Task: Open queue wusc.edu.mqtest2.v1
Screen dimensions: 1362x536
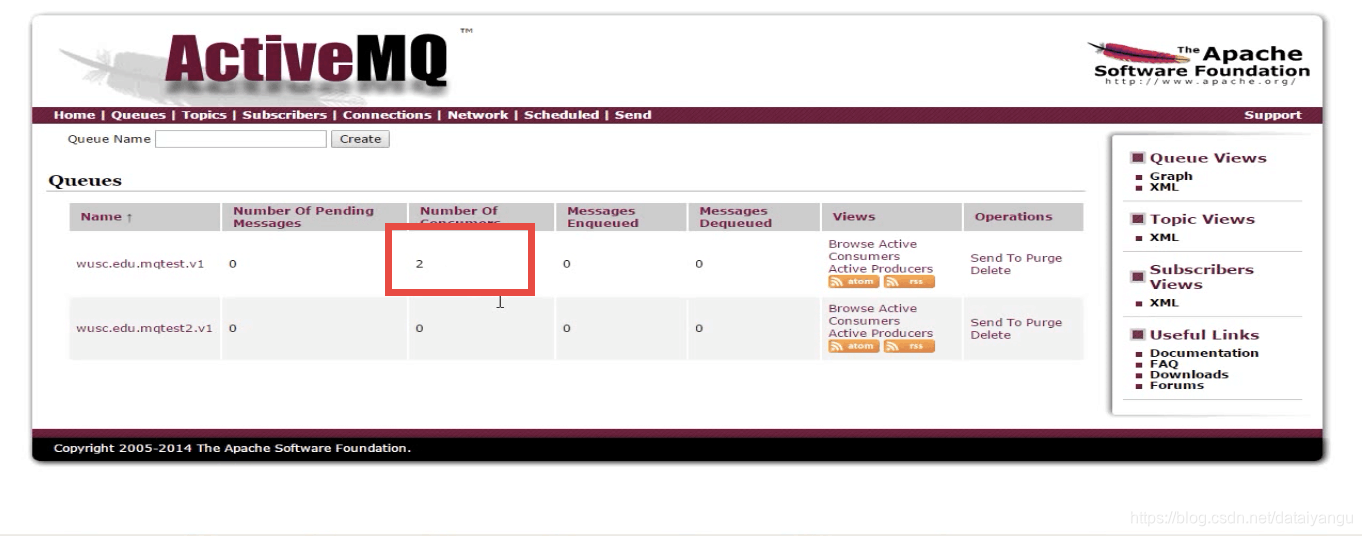Action: click(x=144, y=328)
